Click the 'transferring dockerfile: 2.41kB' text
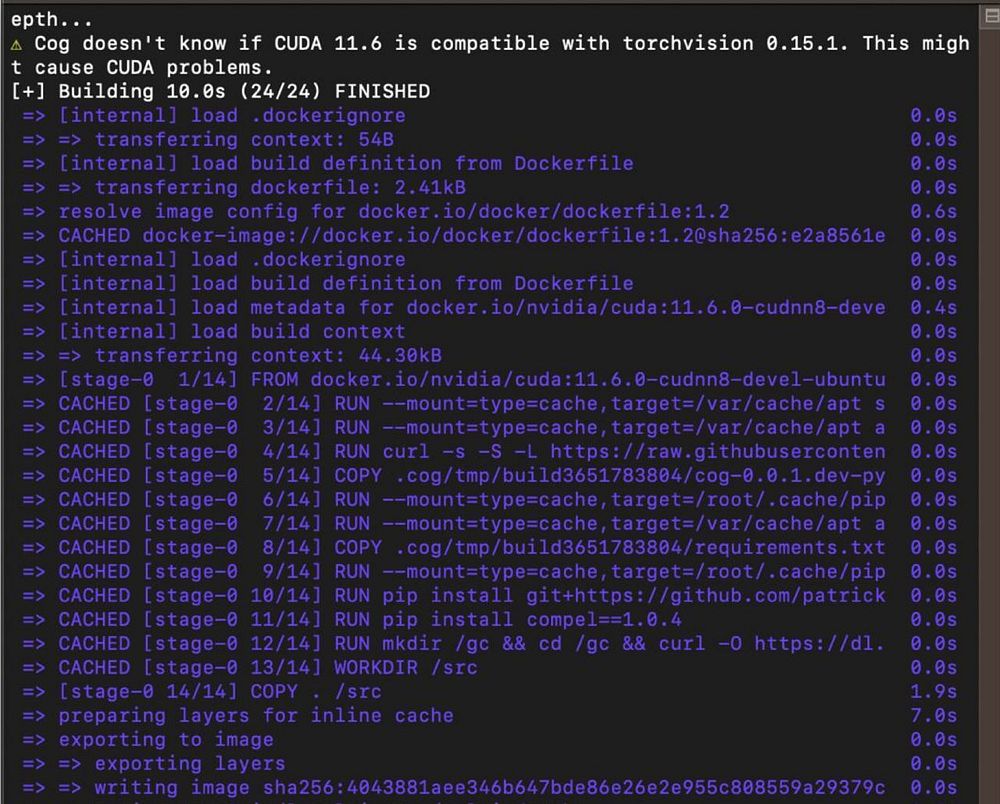Viewport: 1000px width, 804px height. 280,188
